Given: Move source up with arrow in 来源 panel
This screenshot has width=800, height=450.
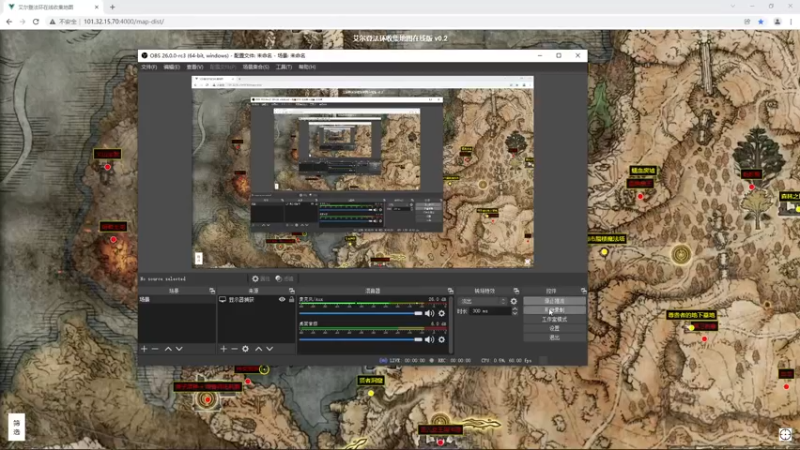Looking at the screenshot, I should coord(258,349).
